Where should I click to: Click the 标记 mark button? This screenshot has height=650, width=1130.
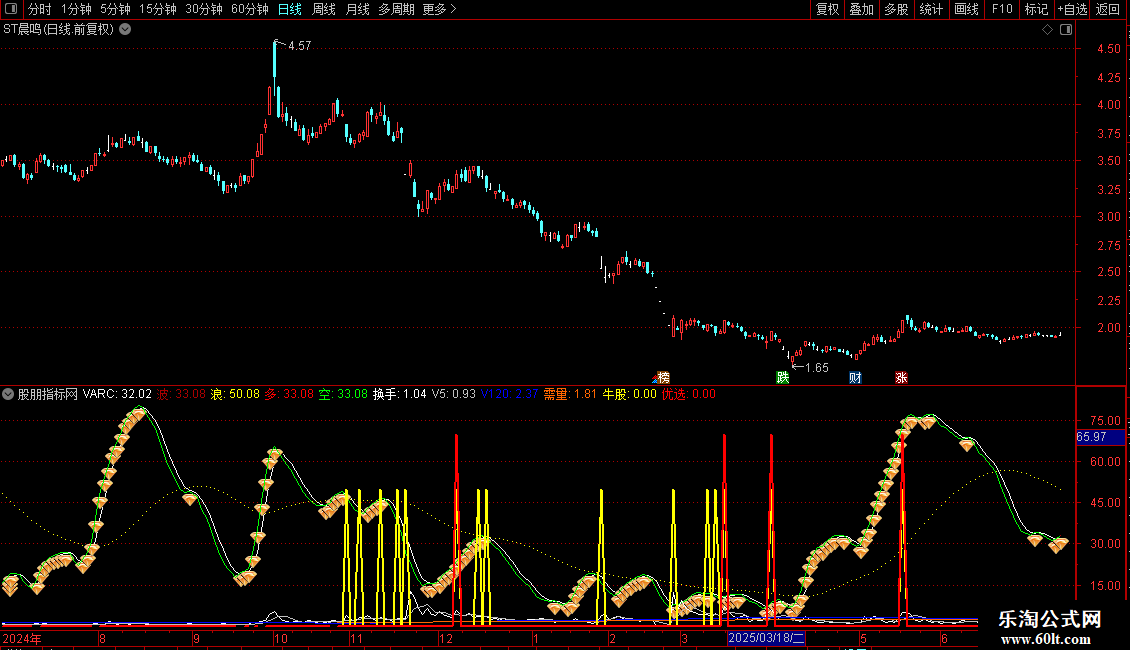tap(1036, 9)
